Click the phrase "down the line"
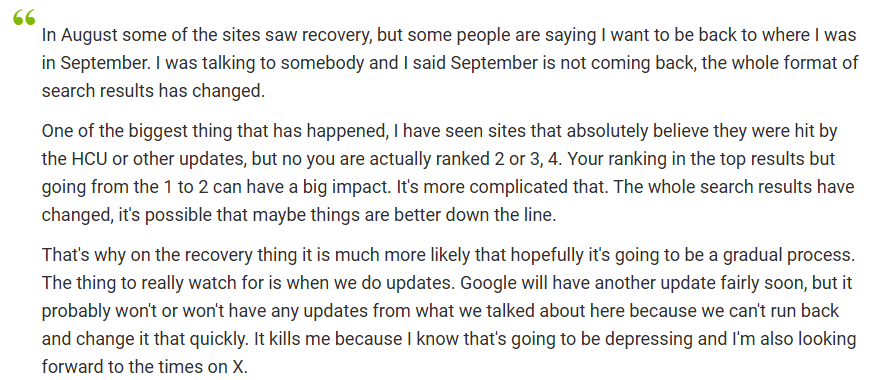The image size is (878, 380). point(505,215)
